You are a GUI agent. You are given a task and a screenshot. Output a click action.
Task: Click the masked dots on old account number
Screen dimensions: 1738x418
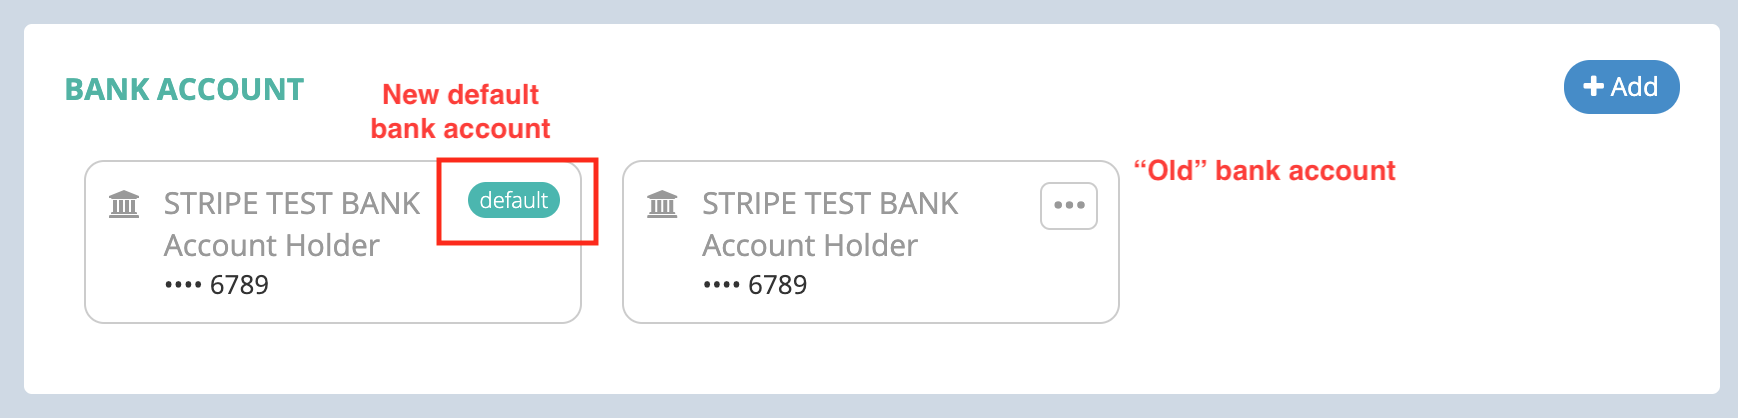click(721, 285)
